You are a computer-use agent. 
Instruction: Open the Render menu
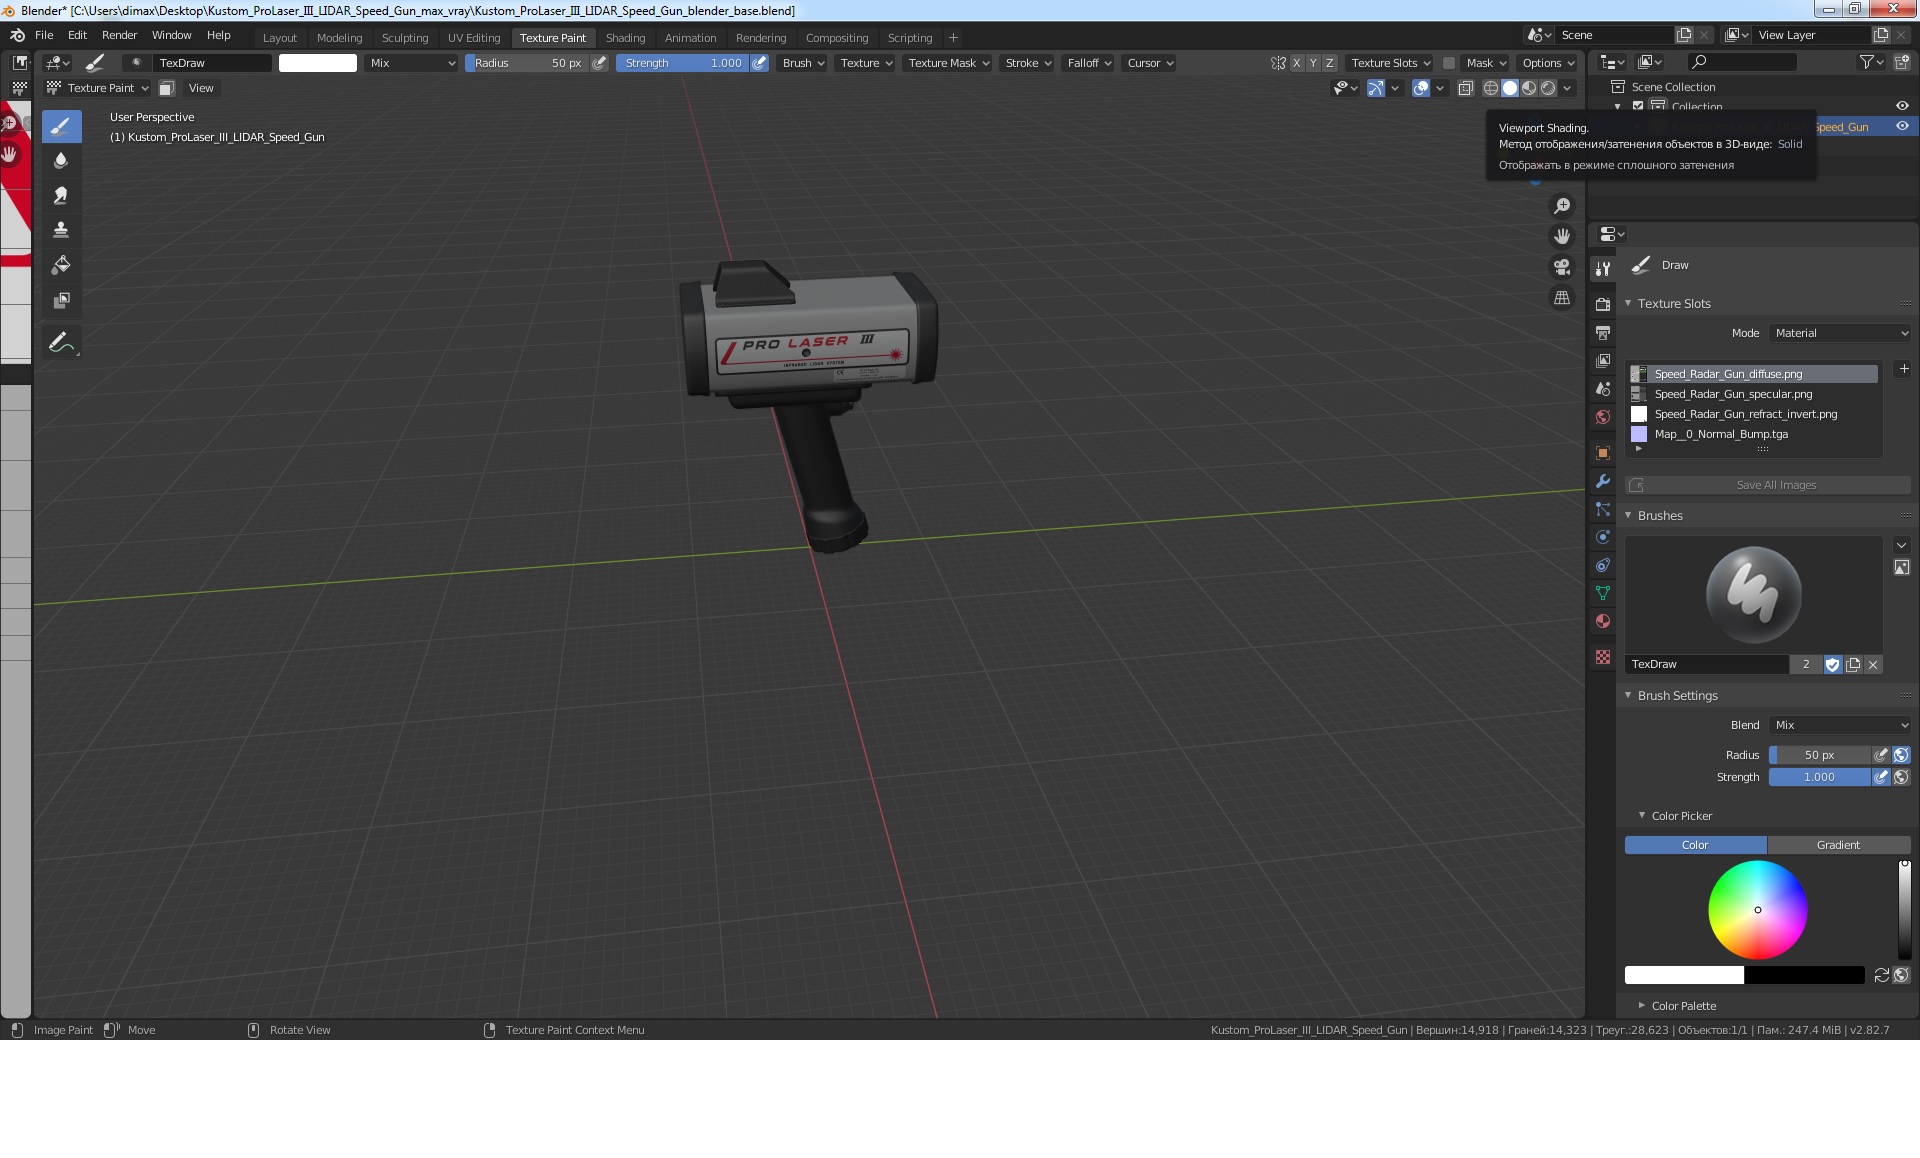pos(119,35)
